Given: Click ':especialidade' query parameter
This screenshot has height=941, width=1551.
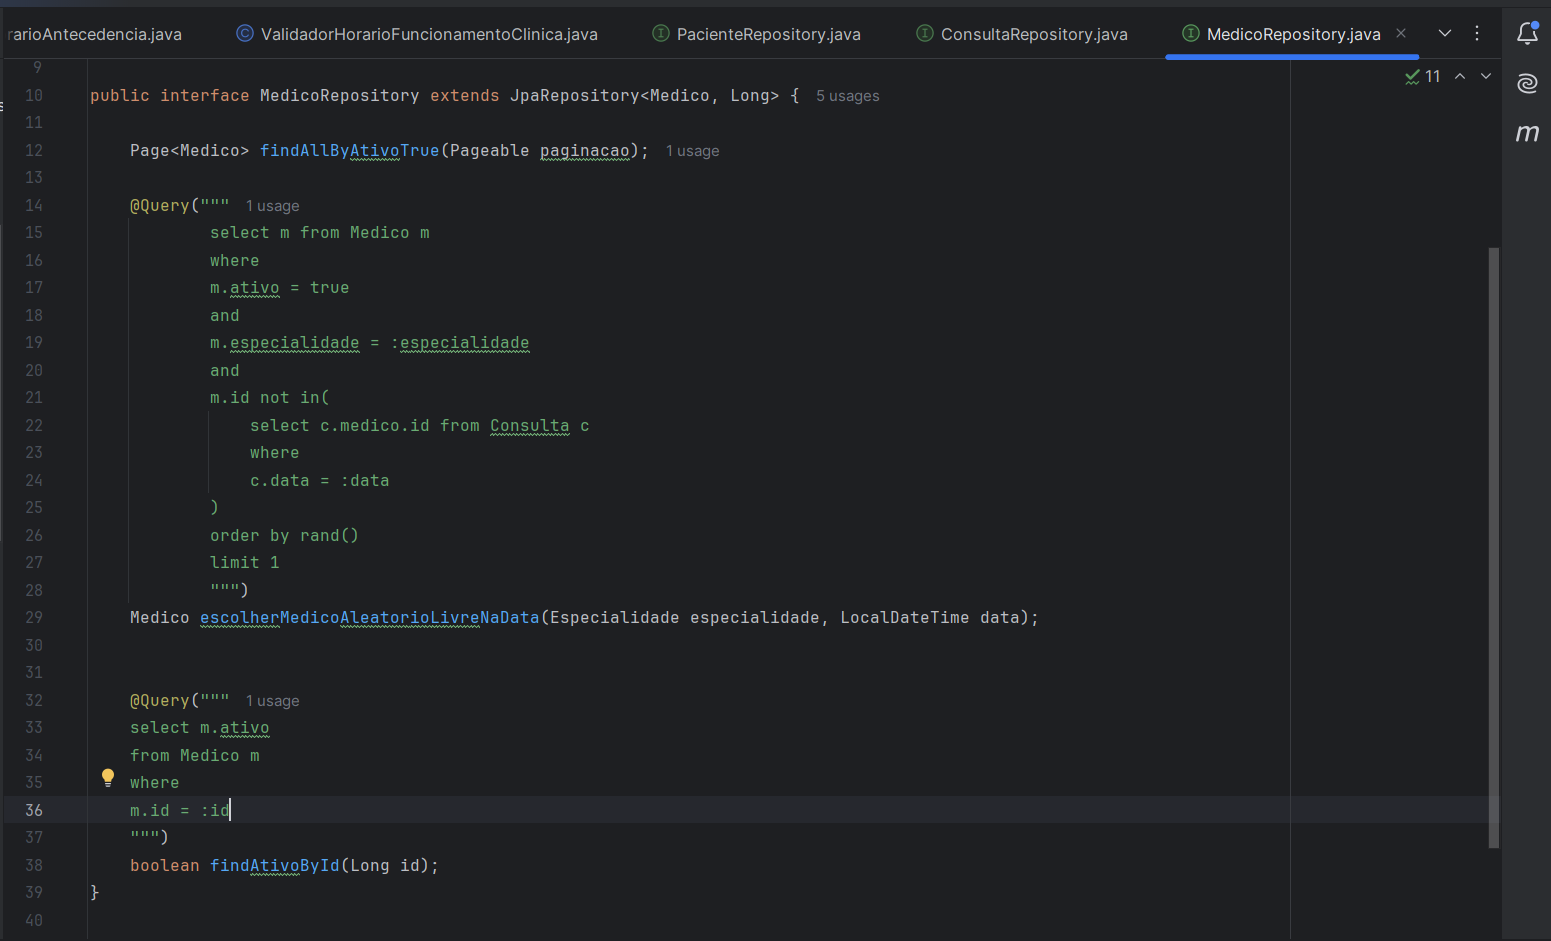Looking at the screenshot, I should pos(460,343).
